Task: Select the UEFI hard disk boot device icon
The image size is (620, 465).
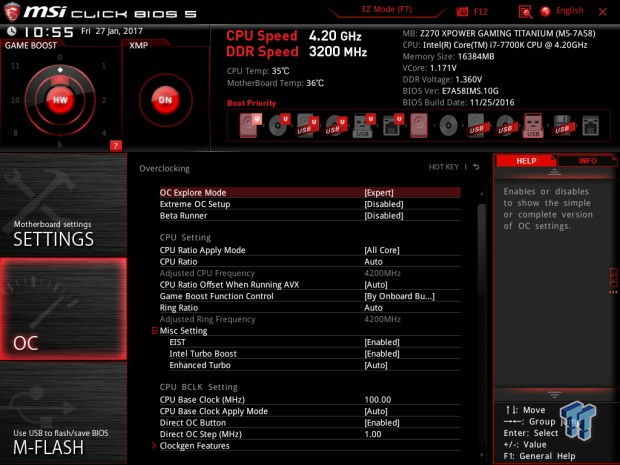Action: click(x=250, y=126)
